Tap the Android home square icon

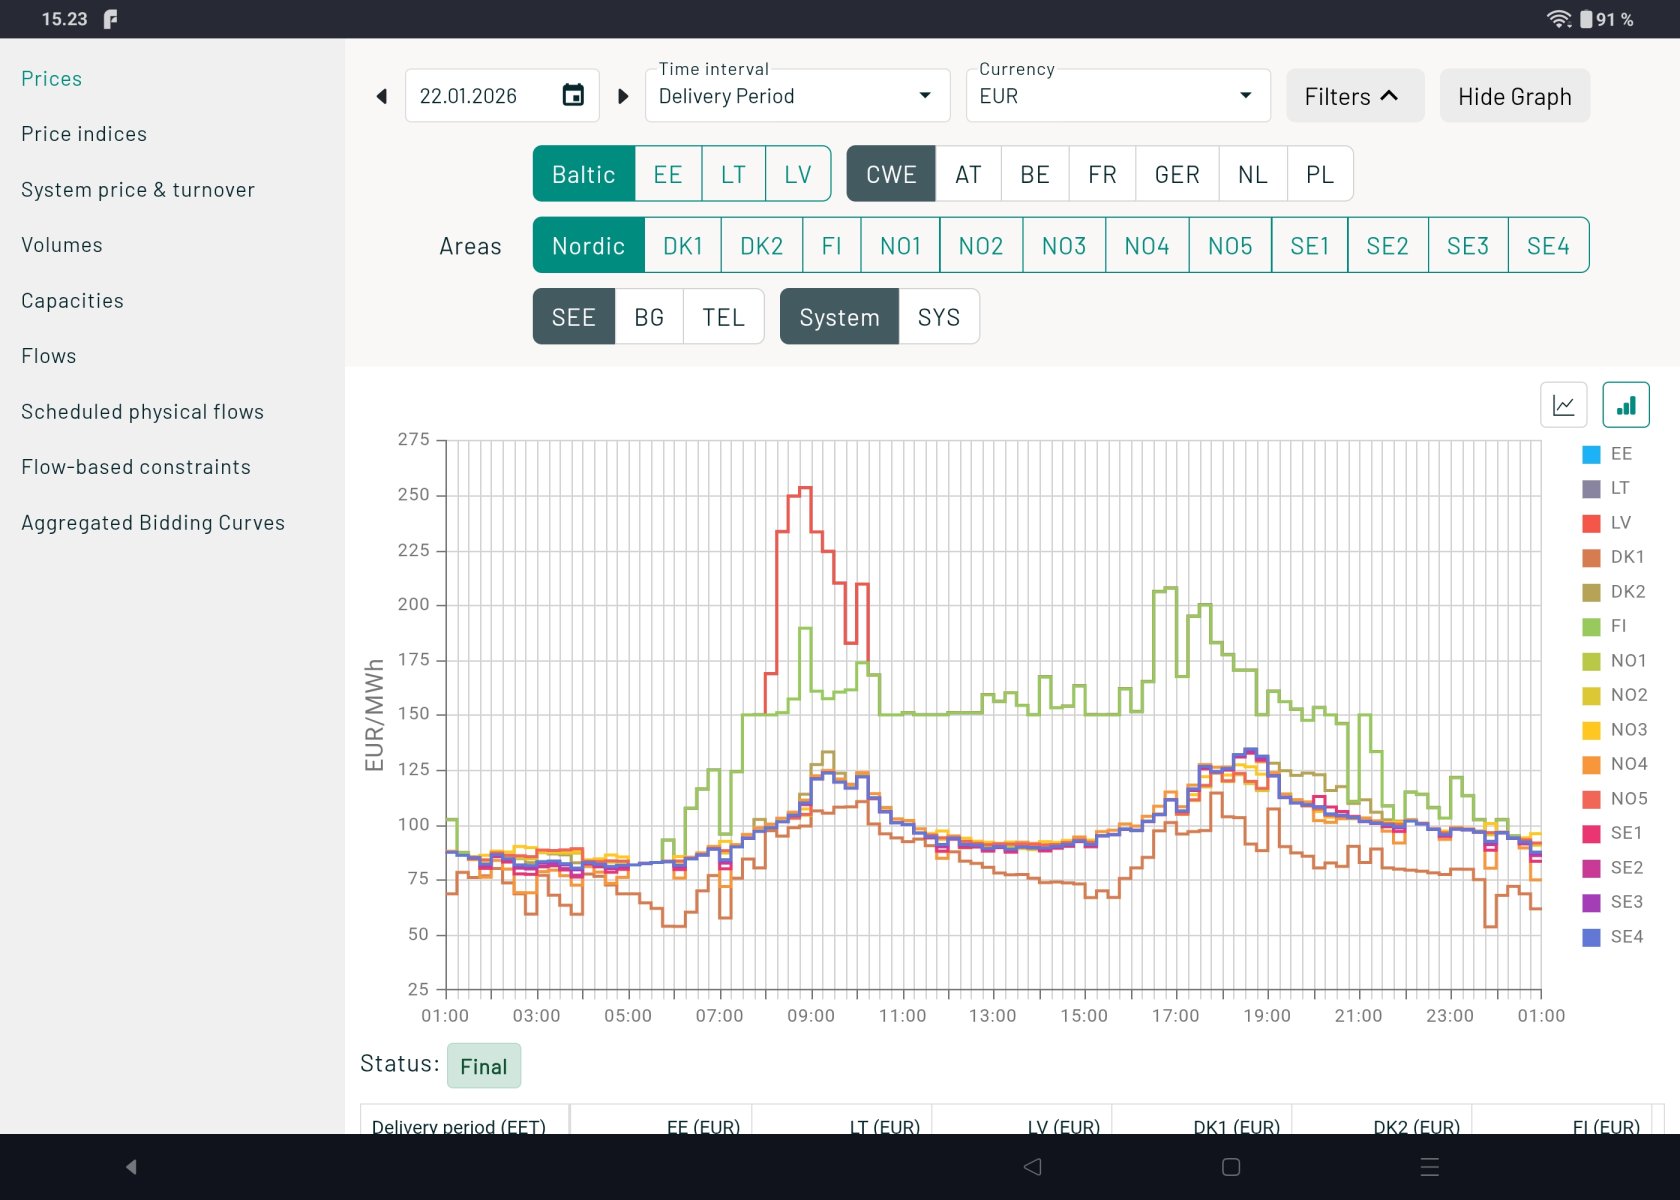(x=1231, y=1166)
